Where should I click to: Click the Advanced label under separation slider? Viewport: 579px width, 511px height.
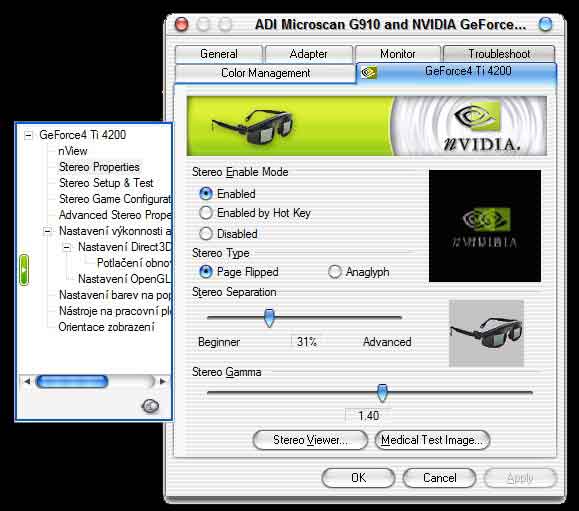point(387,342)
